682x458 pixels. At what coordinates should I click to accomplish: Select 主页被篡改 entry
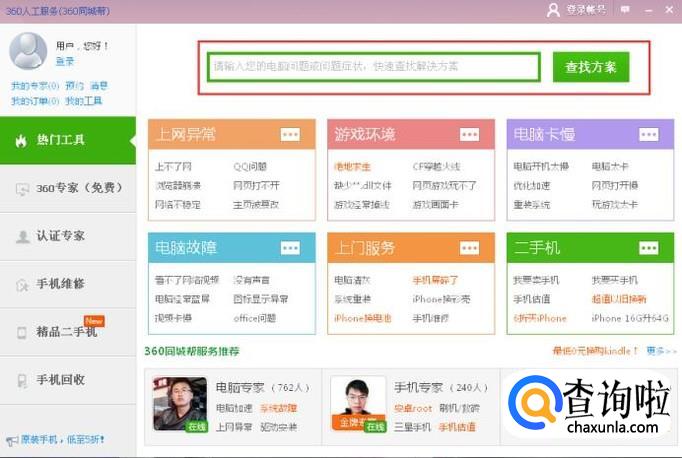256,205
